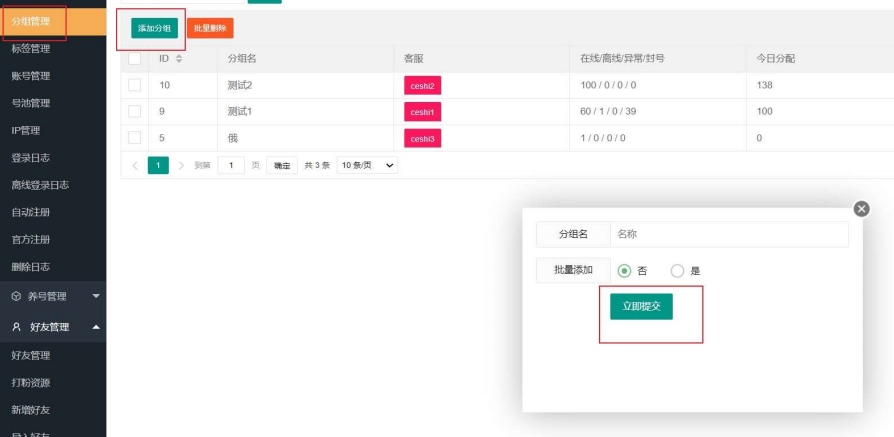Image resolution: width=894 pixels, height=437 pixels.
Task: Tick the checkbox for row ID 9
Action: 135,111
